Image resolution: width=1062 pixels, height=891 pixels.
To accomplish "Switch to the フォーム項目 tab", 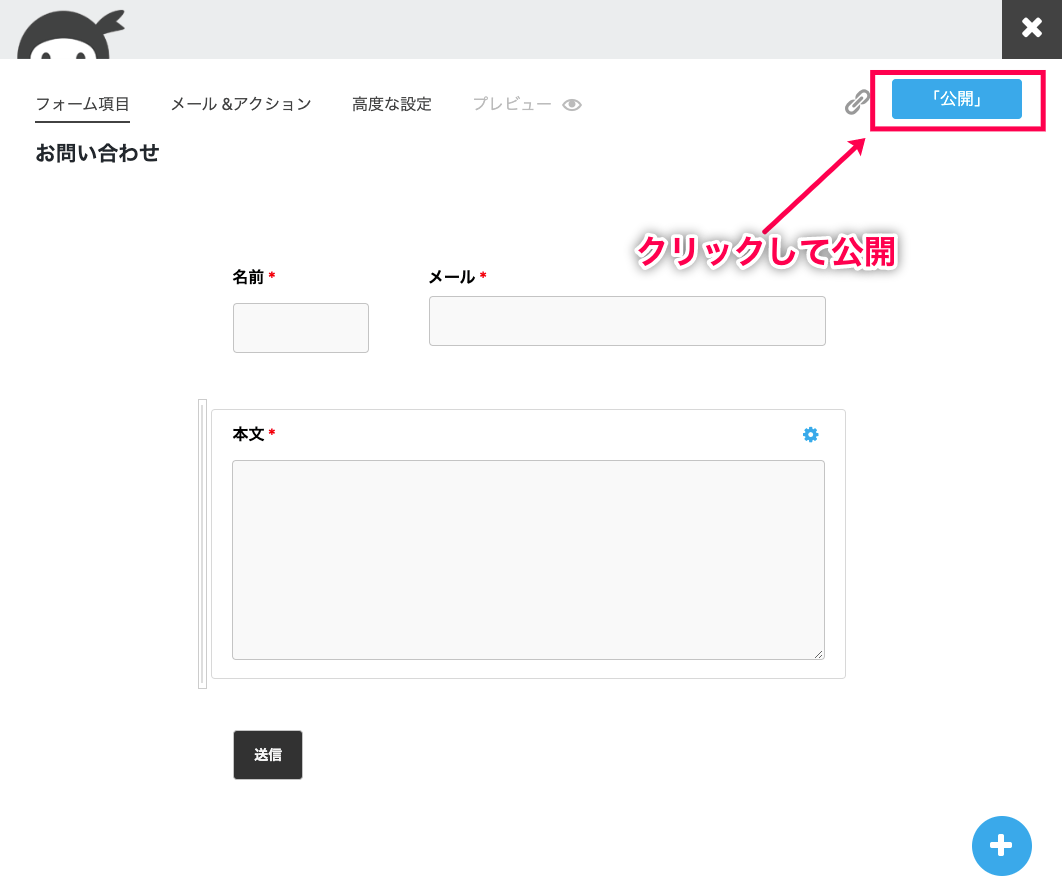I will coord(82,104).
